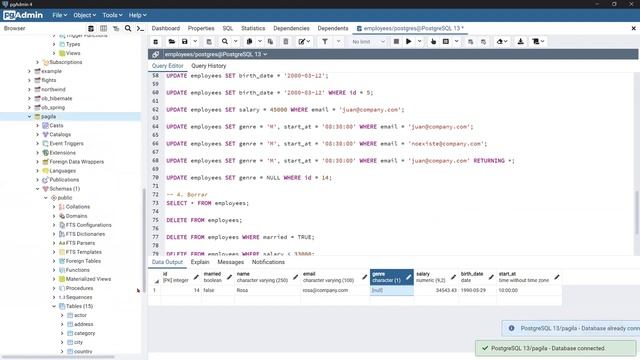Click the select-all corner cell of result grid
The width and height of the screenshot is (640, 360).
pos(154,277)
